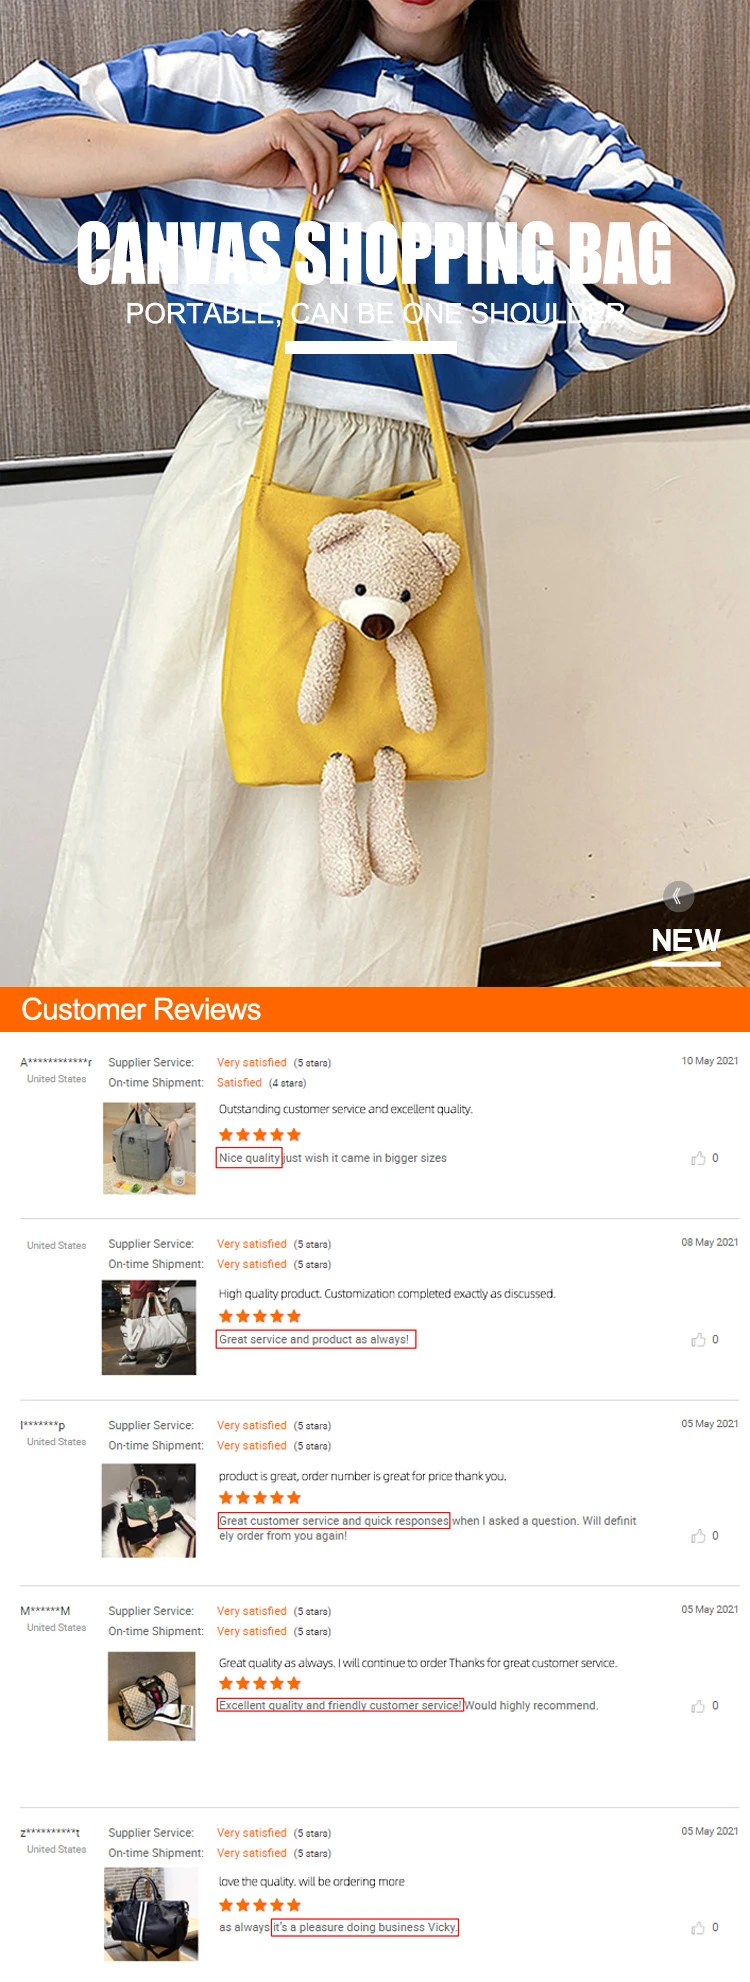Like the 08 May 2021 review
This screenshot has height=1982, width=750.
coord(698,1340)
